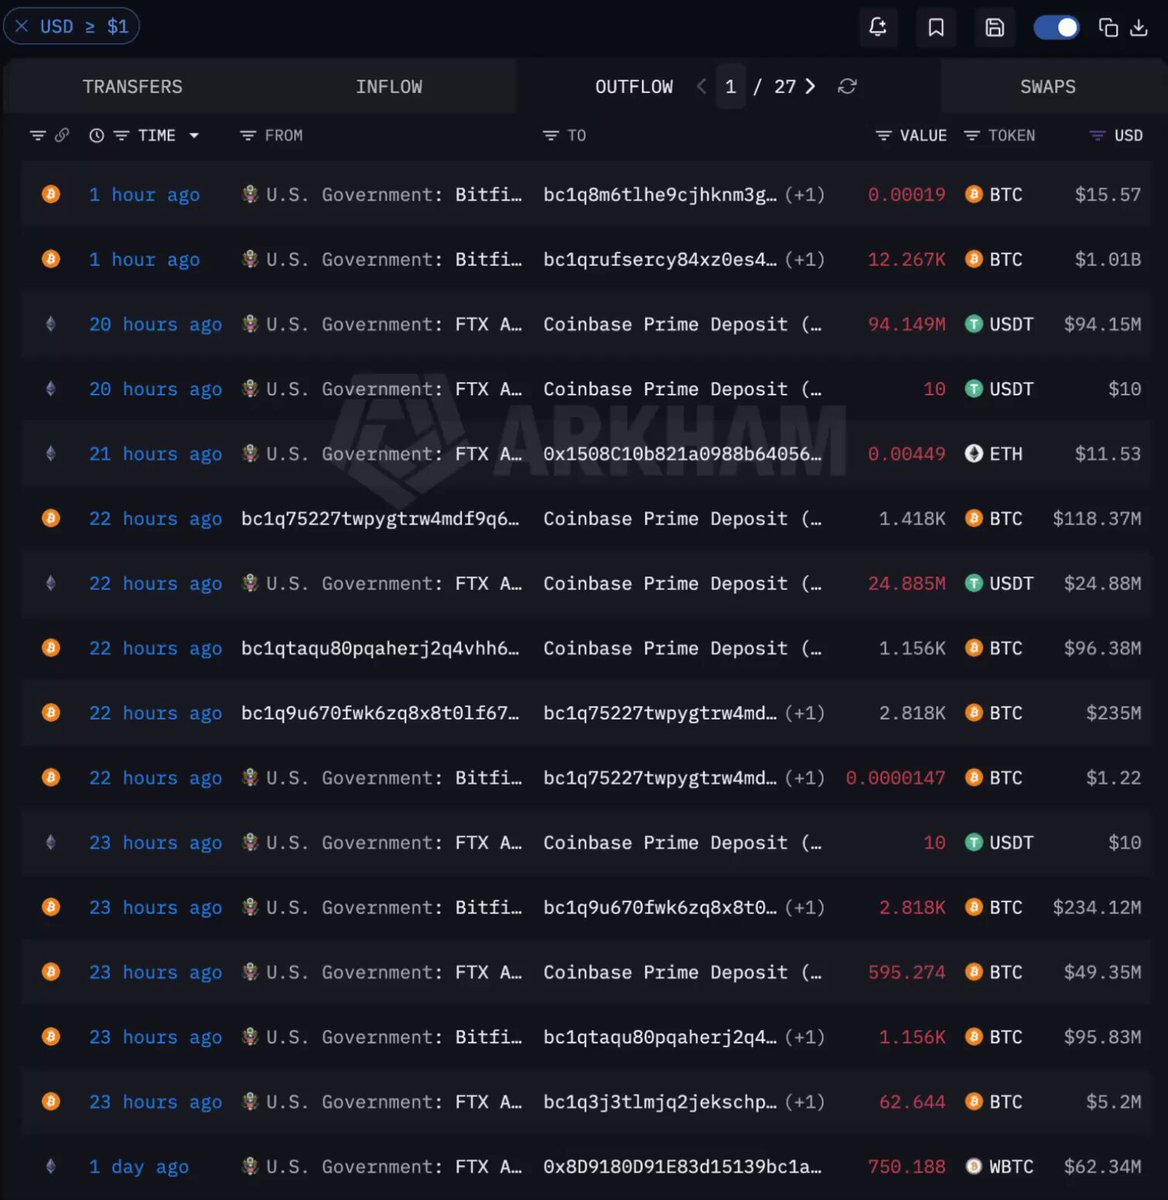
Task: Switch to the INFLOW tab
Action: (389, 87)
